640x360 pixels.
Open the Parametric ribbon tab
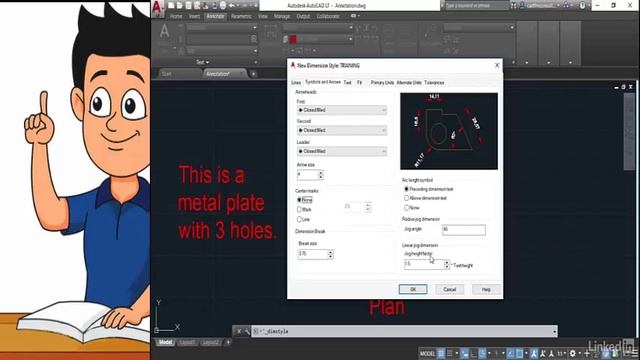click(x=241, y=16)
